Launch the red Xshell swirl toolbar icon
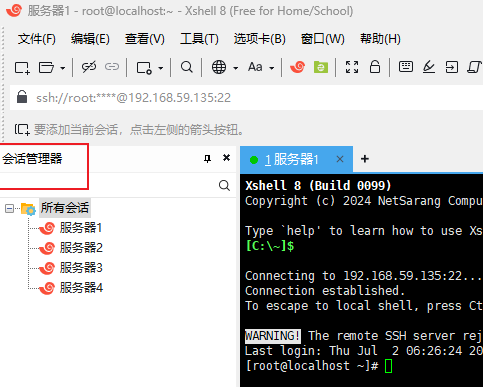The width and height of the screenshot is (483, 387). (297, 67)
